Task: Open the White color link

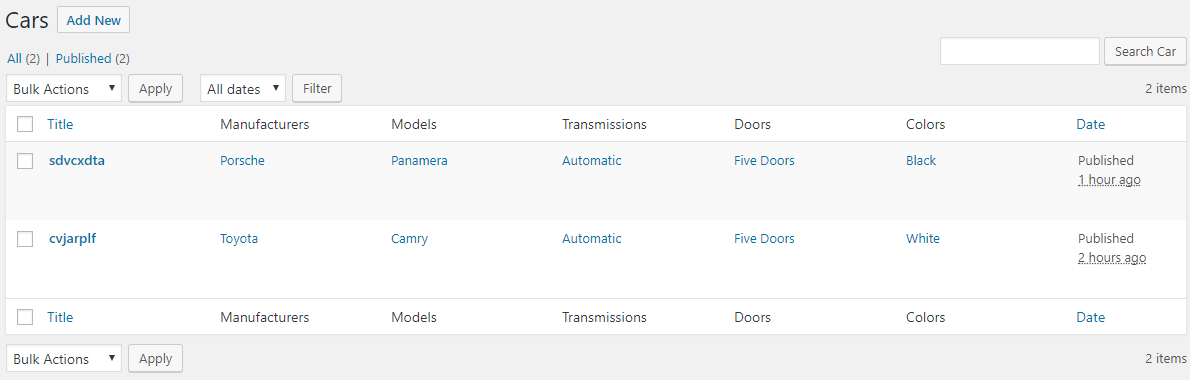Action: point(923,239)
